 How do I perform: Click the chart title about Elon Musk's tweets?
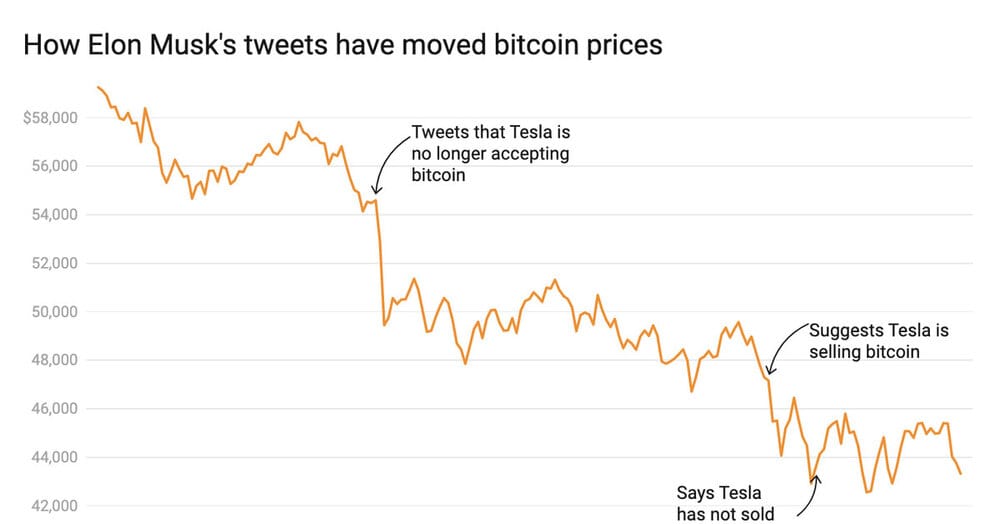coord(343,45)
